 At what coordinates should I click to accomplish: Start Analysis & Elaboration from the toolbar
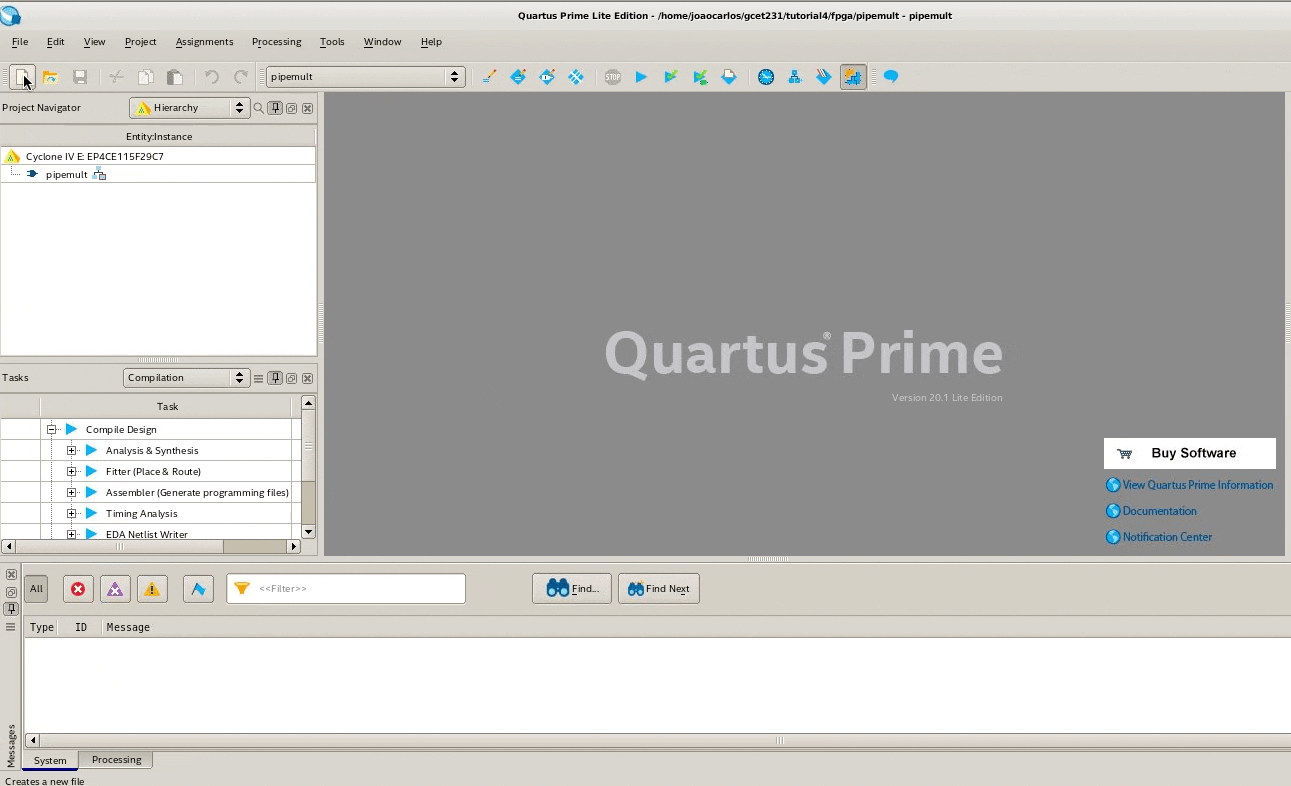pyautogui.click(x=671, y=77)
